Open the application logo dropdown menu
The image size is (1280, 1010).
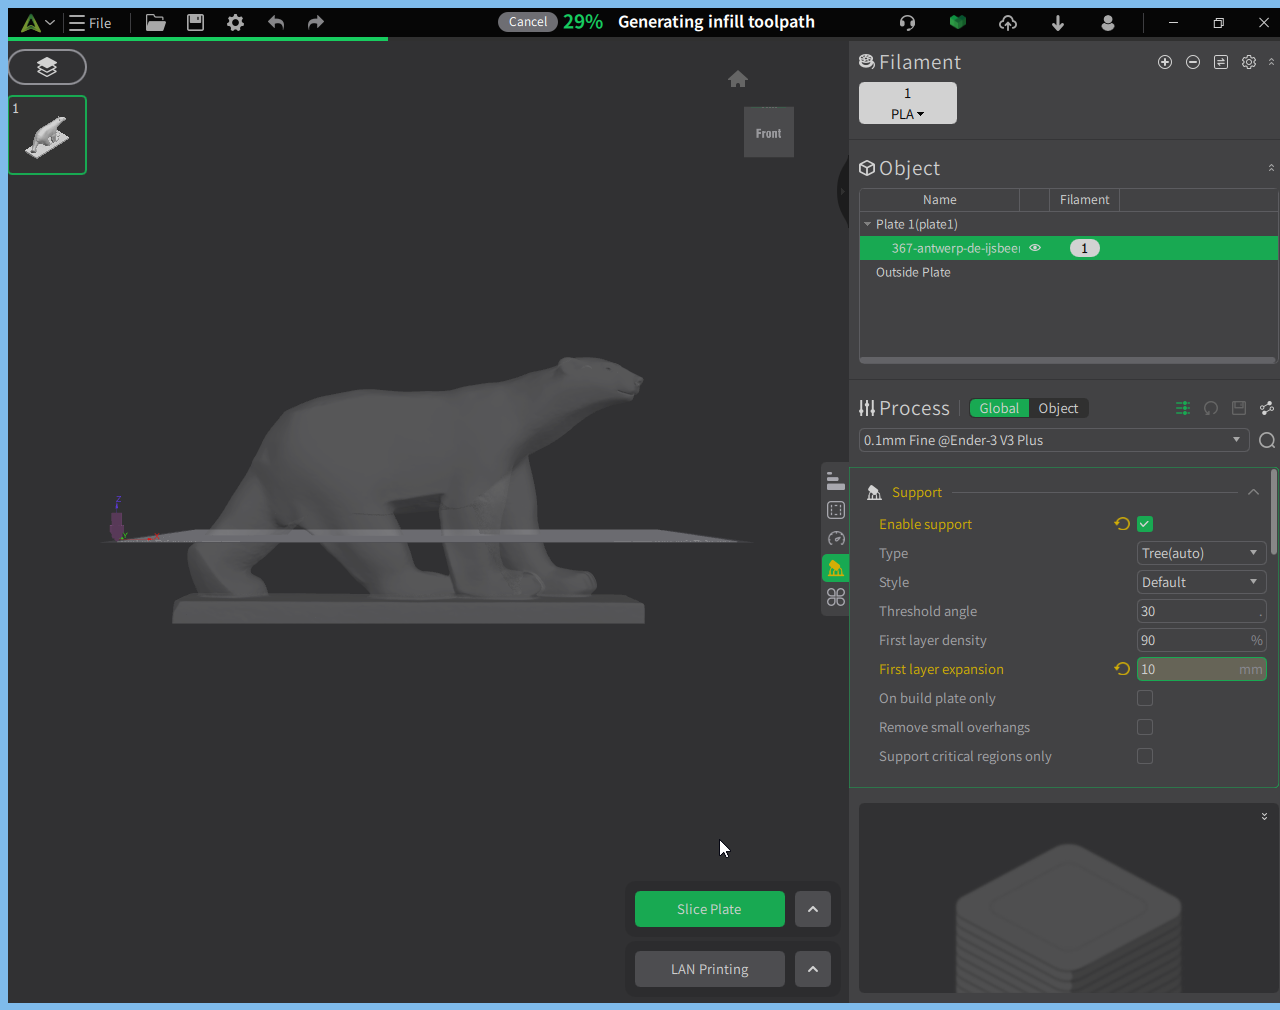[38, 22]
